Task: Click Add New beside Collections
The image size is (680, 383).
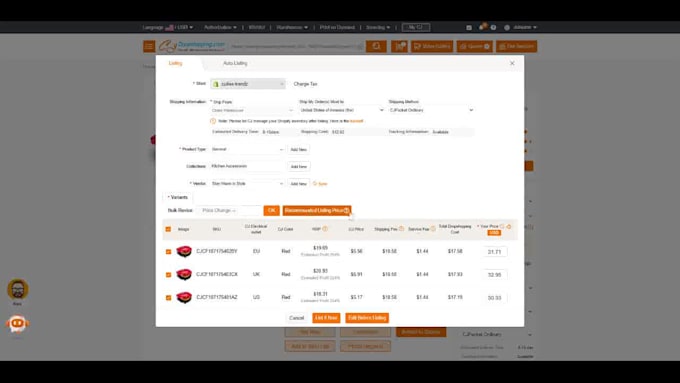Action: point(298,167)
